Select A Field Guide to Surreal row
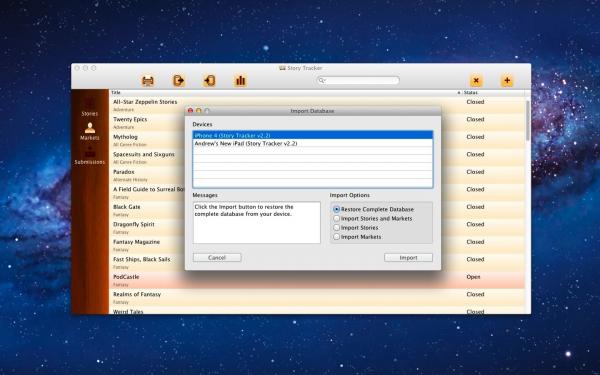The image size is (600, 375). point(317,193)
